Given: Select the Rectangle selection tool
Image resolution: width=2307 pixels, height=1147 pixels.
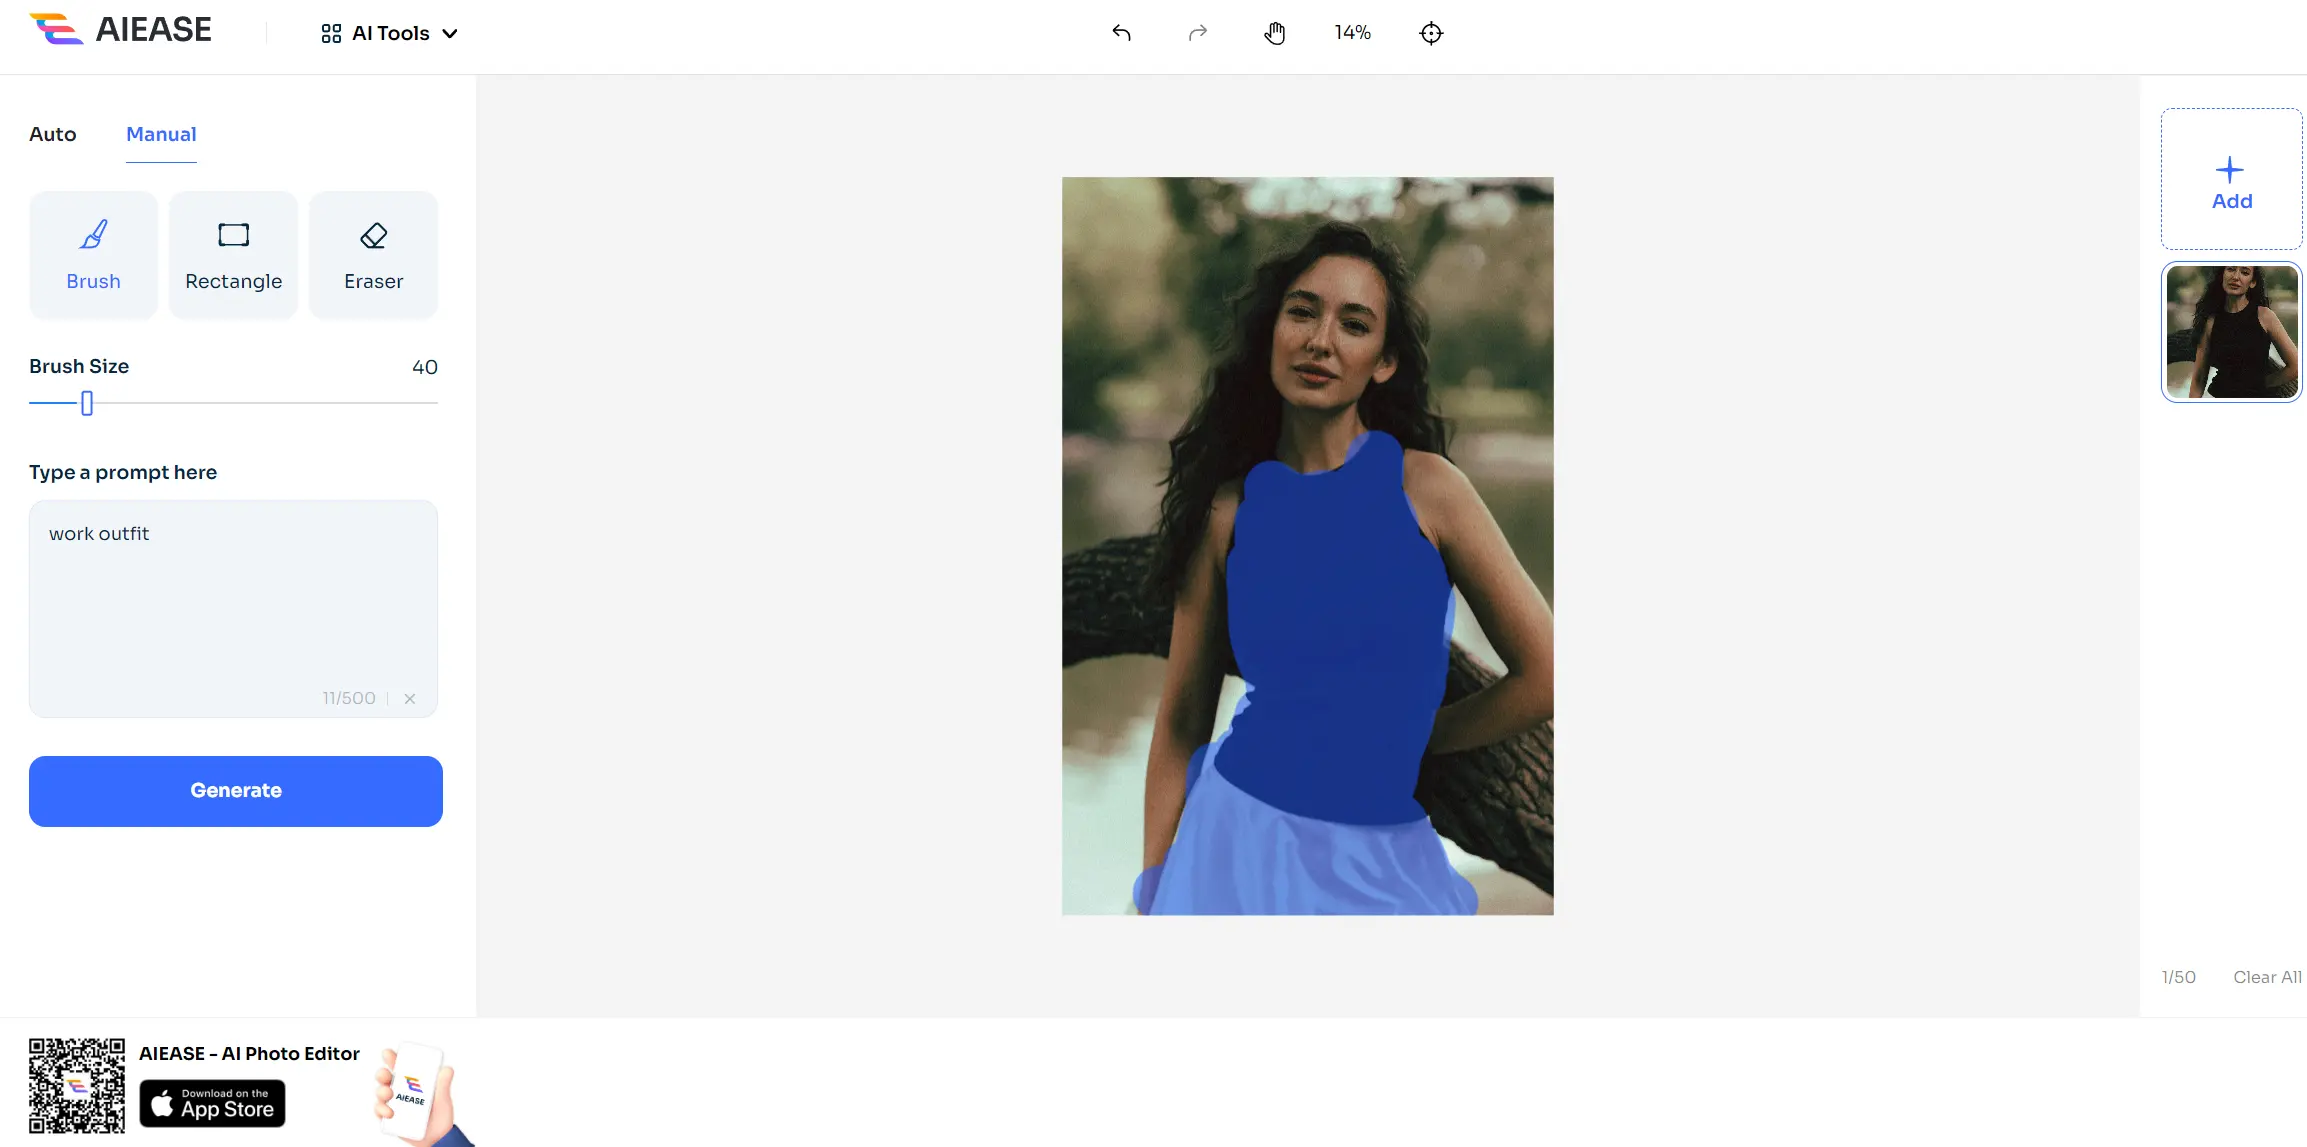Looking at the screenshot, I should 233,255.
